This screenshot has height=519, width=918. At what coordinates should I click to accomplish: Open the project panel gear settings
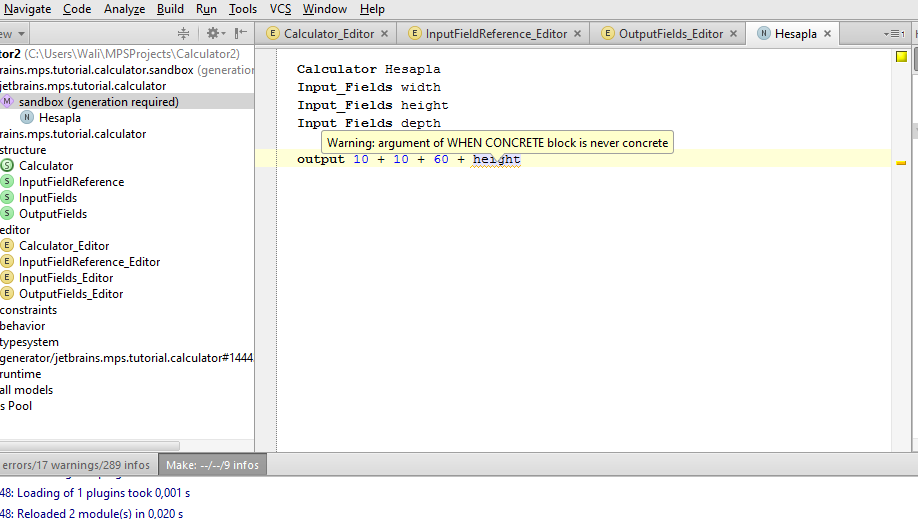tap(212, 33)
